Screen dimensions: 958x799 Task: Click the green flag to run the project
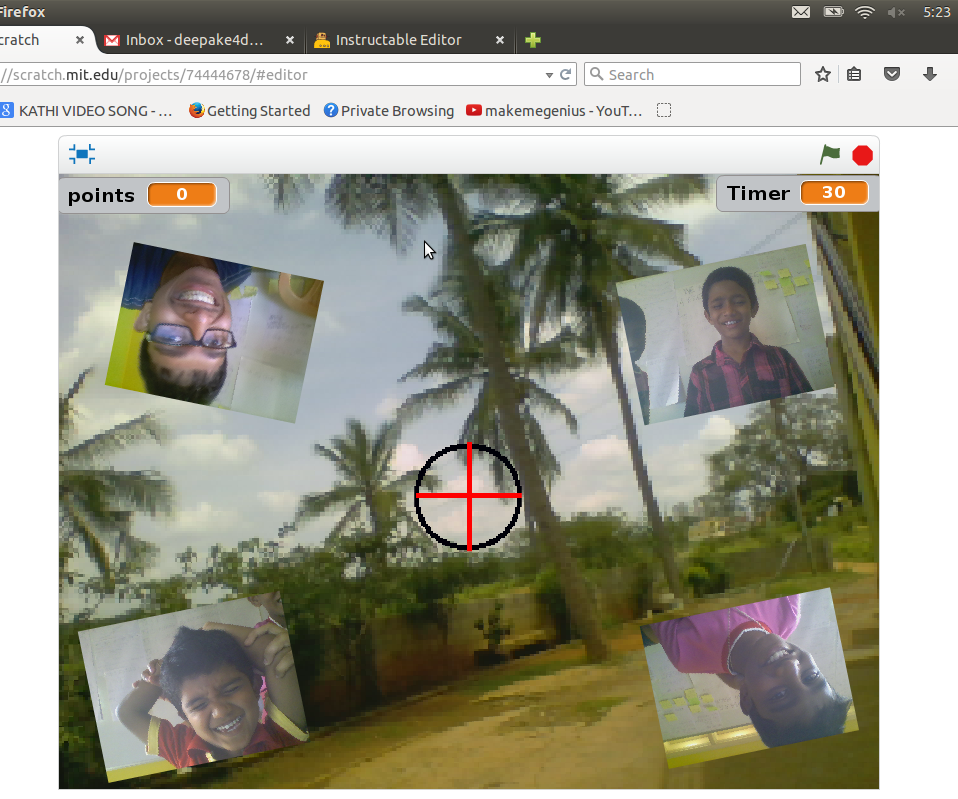(x=829, y=155)
